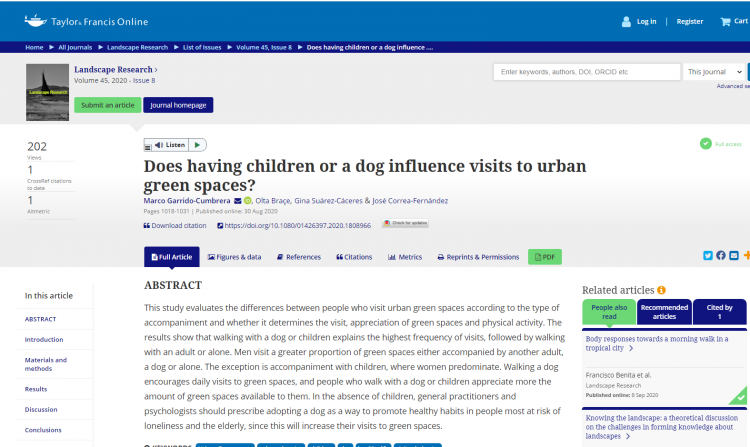Viewport: 750px width, 447px height.
Task: Open the Metrics tab
Action: tap(405, 257)
